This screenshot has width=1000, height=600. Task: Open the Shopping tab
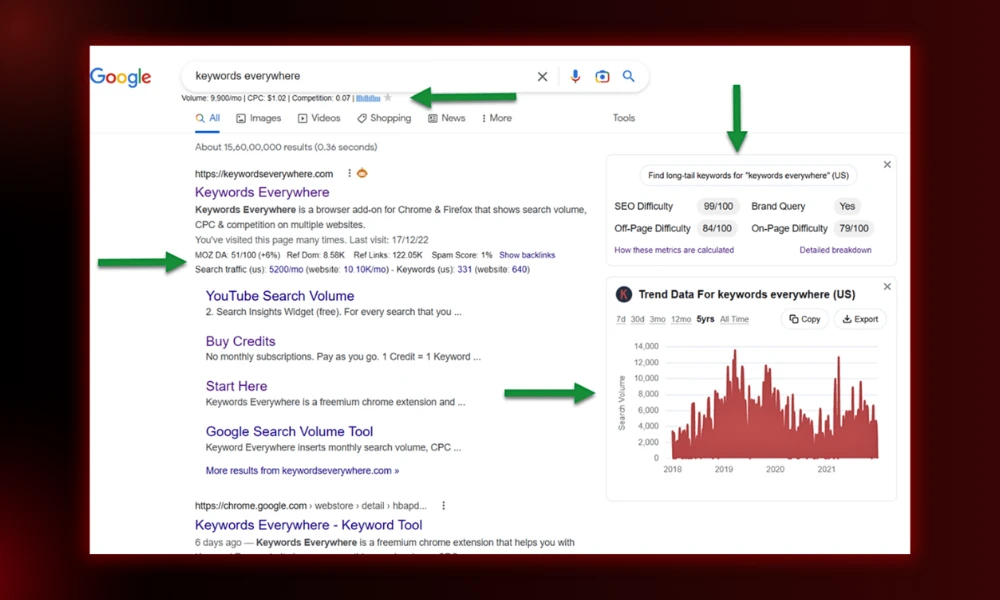point(384,118)
